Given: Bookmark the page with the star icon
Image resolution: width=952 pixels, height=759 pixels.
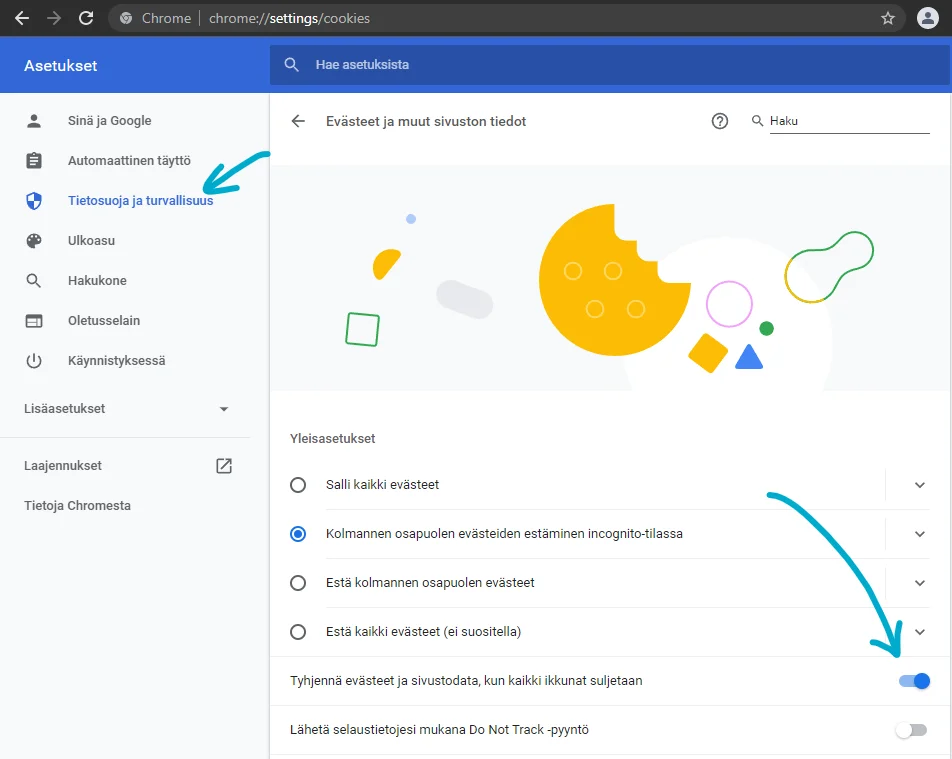Looking at the screenshot, I should (887, 17).
